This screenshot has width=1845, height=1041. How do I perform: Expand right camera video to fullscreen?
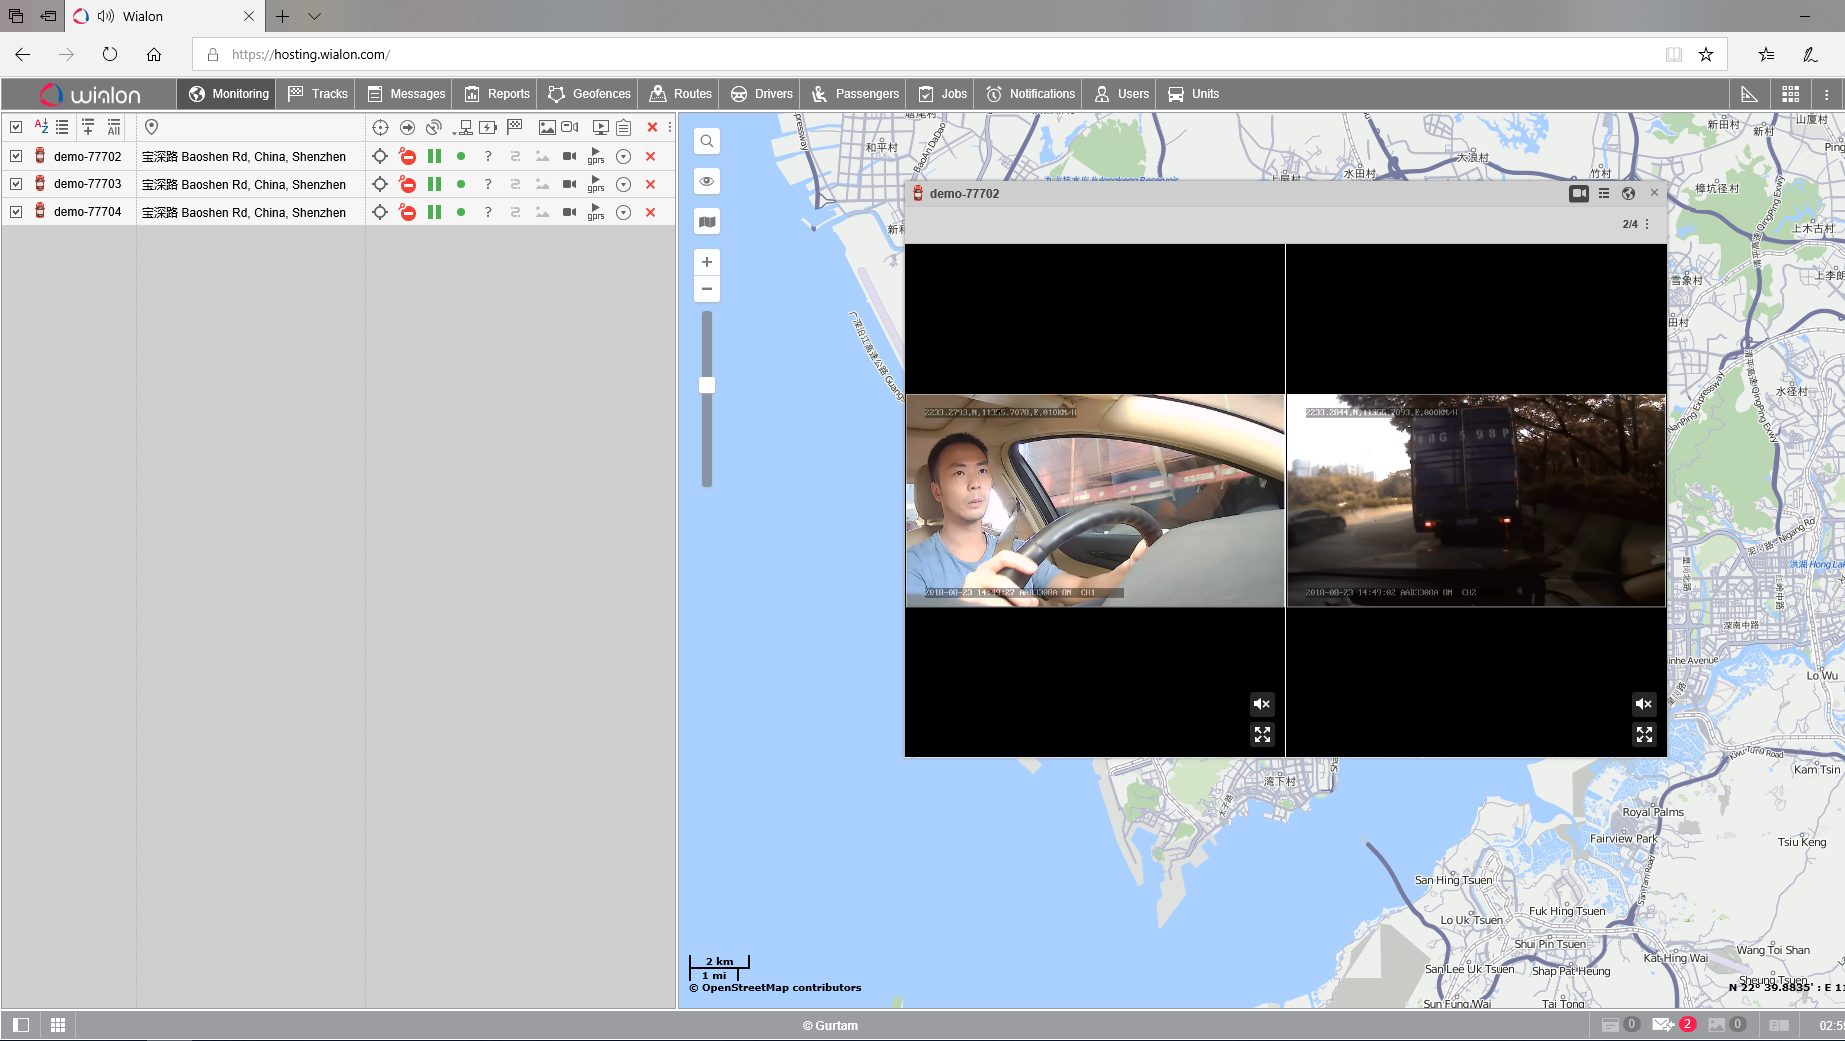[1644, 735]
